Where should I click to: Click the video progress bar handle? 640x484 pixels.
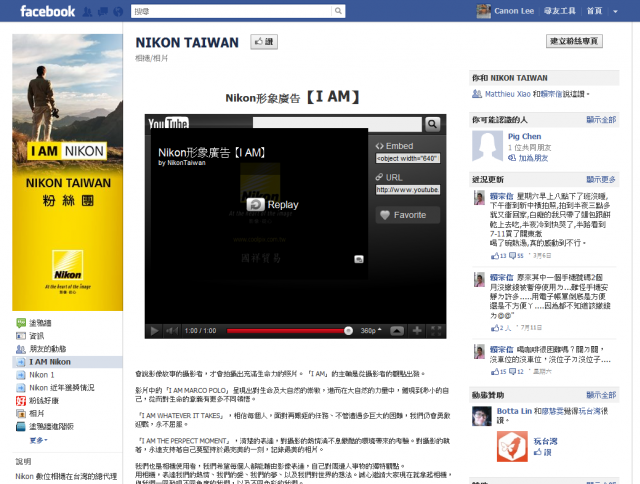point(348,331)
